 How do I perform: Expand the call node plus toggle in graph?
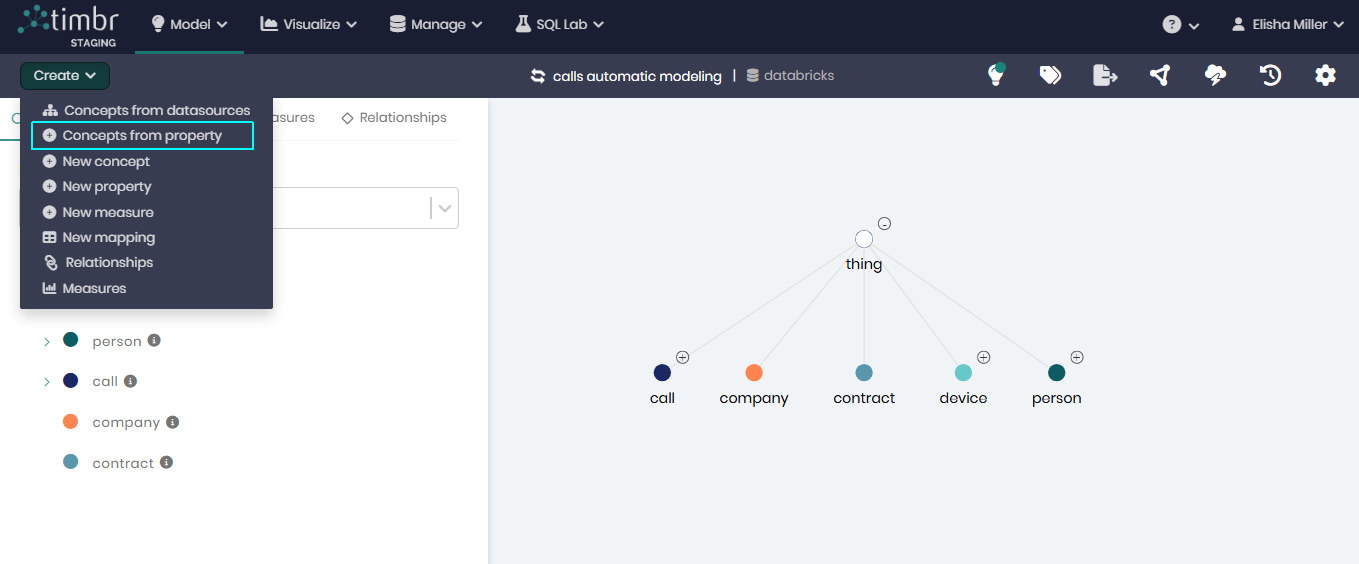click(x=683, y=357)
